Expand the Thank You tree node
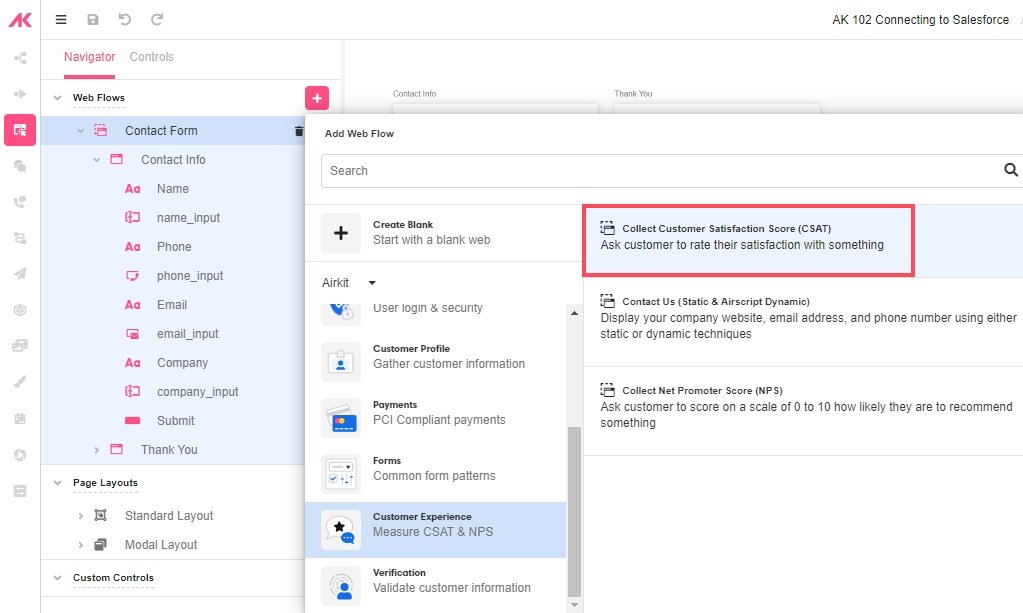This screenshot has width=1023, height=613. [x=97, y=450]
